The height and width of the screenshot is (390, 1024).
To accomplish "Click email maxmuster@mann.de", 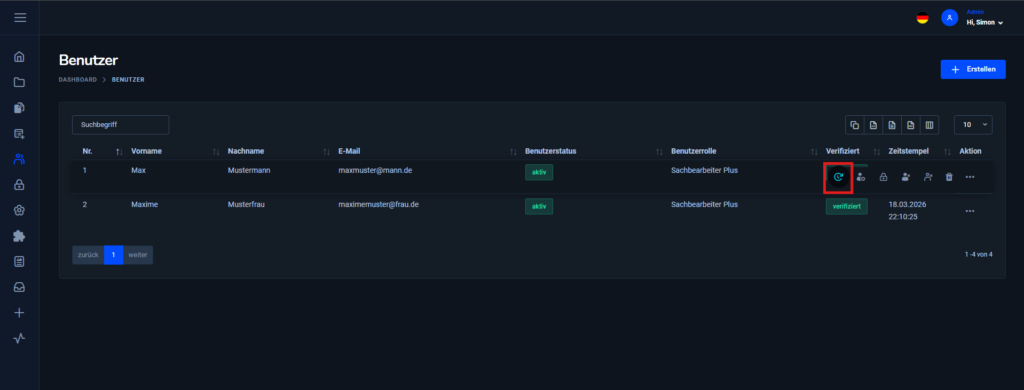I will click(375, 170).
